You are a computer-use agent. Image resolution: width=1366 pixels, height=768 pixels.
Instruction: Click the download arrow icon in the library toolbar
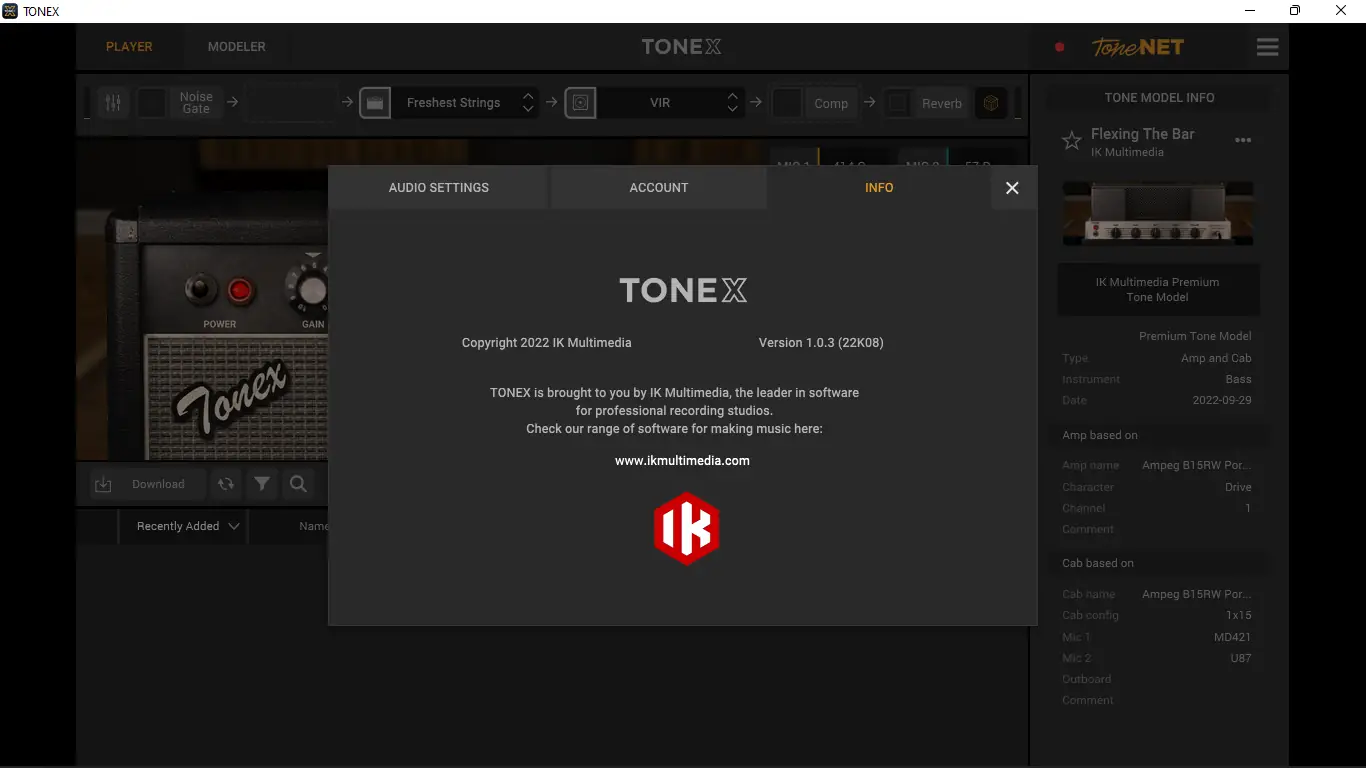tap(103, 484)
